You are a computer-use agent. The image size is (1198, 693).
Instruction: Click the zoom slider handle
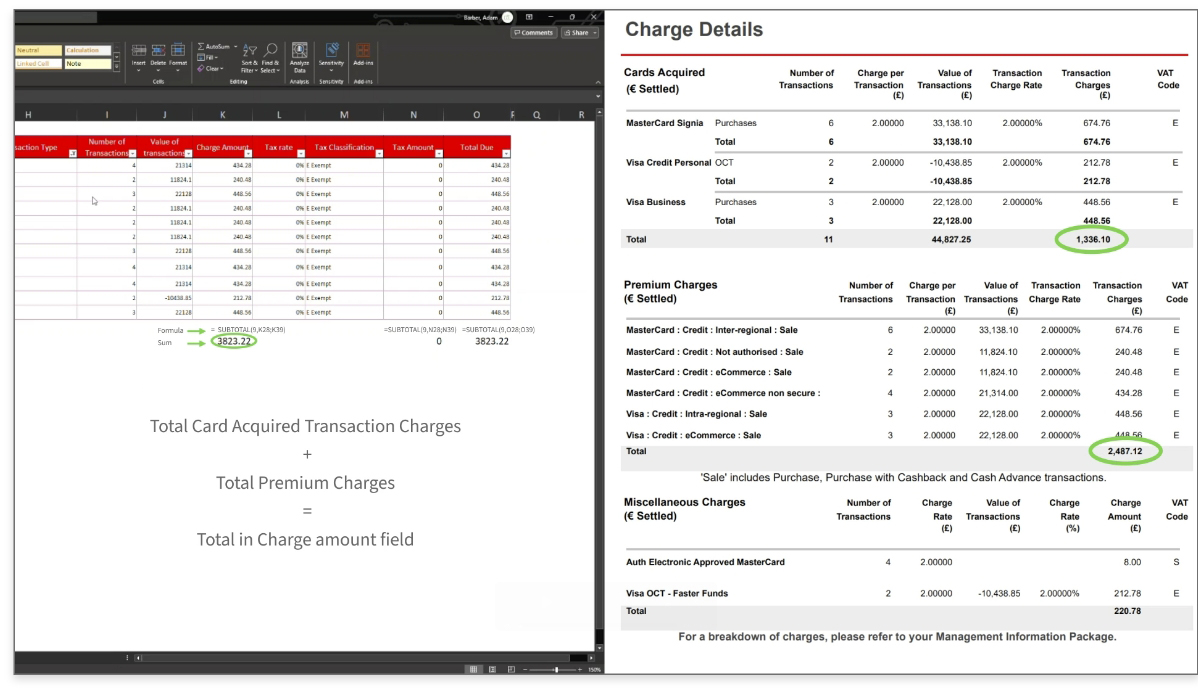[x=555, y=669]
